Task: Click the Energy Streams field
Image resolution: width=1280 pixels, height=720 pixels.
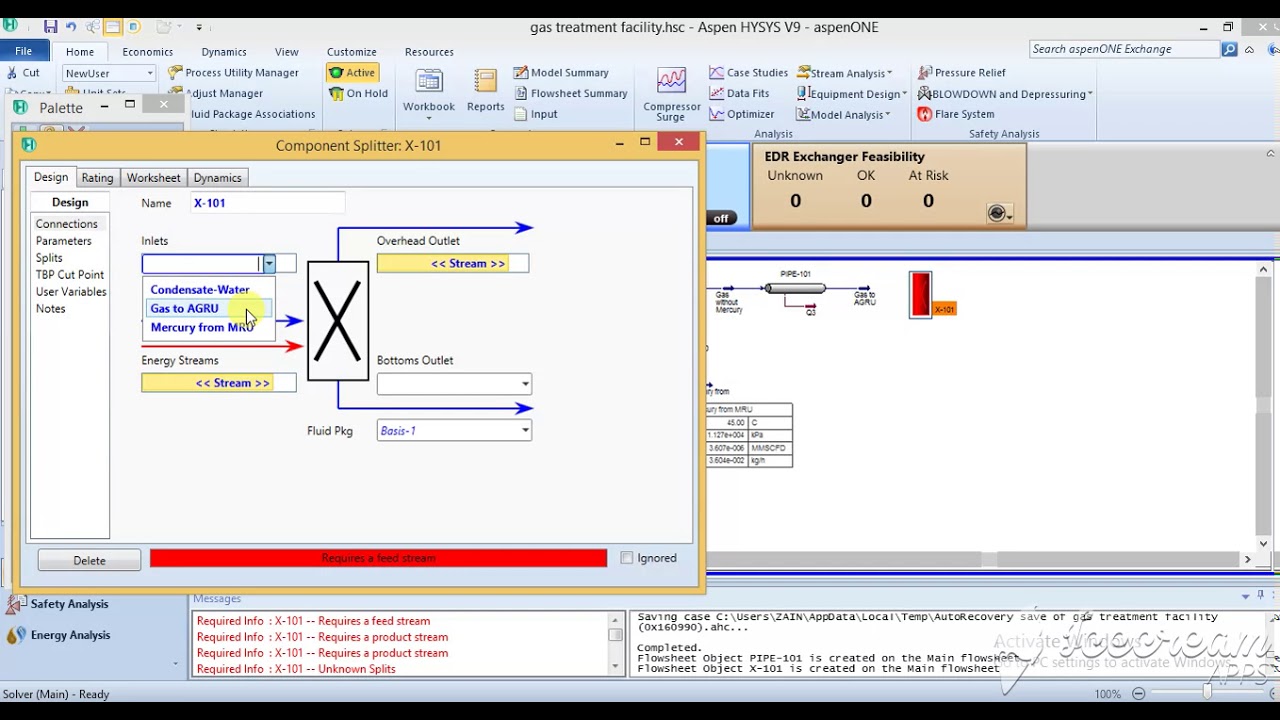Action: (x=219, y=383)
